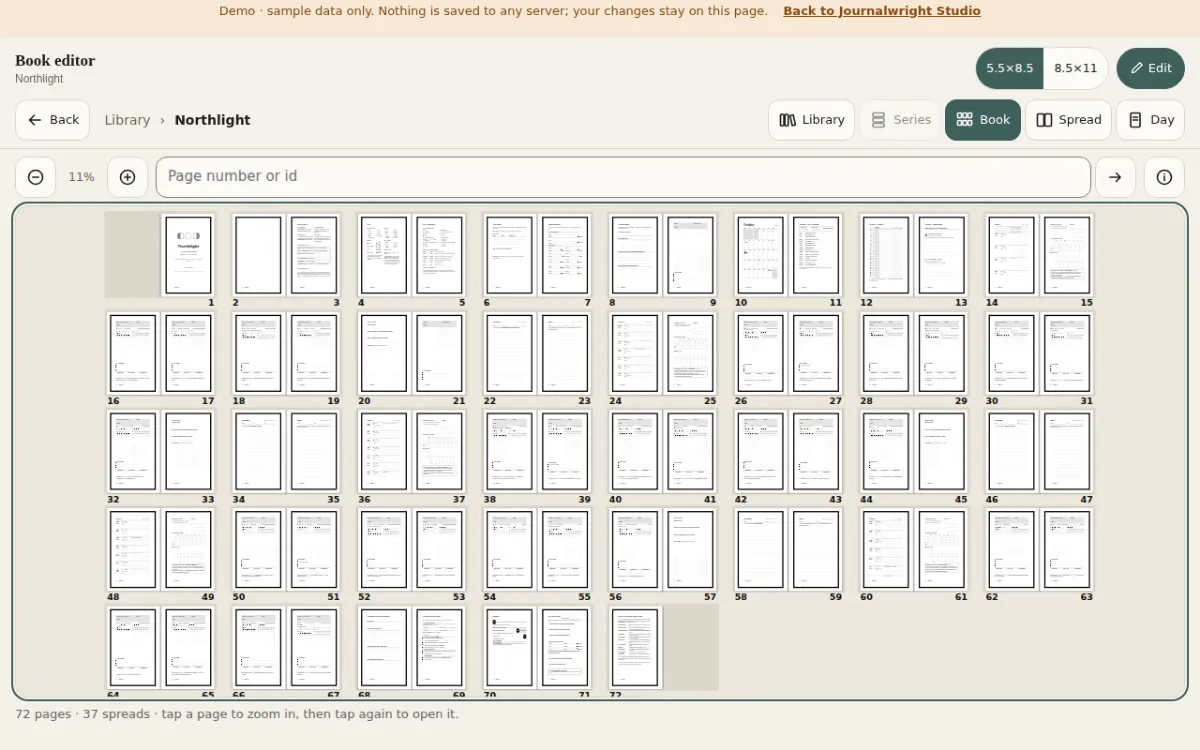Switch to Book view tab

pyautogui.click(x=983, y=120)
